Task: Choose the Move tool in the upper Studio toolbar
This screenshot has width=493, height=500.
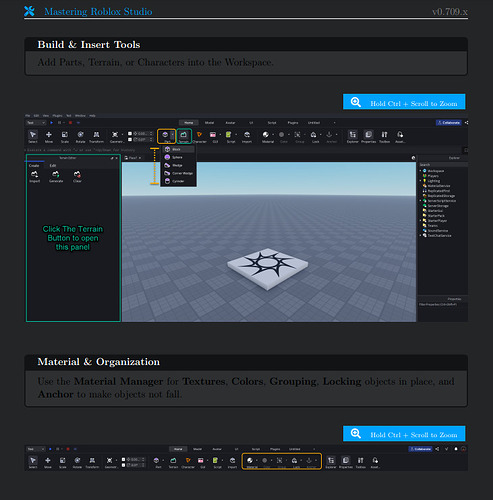Action: (x=49, y=136)
